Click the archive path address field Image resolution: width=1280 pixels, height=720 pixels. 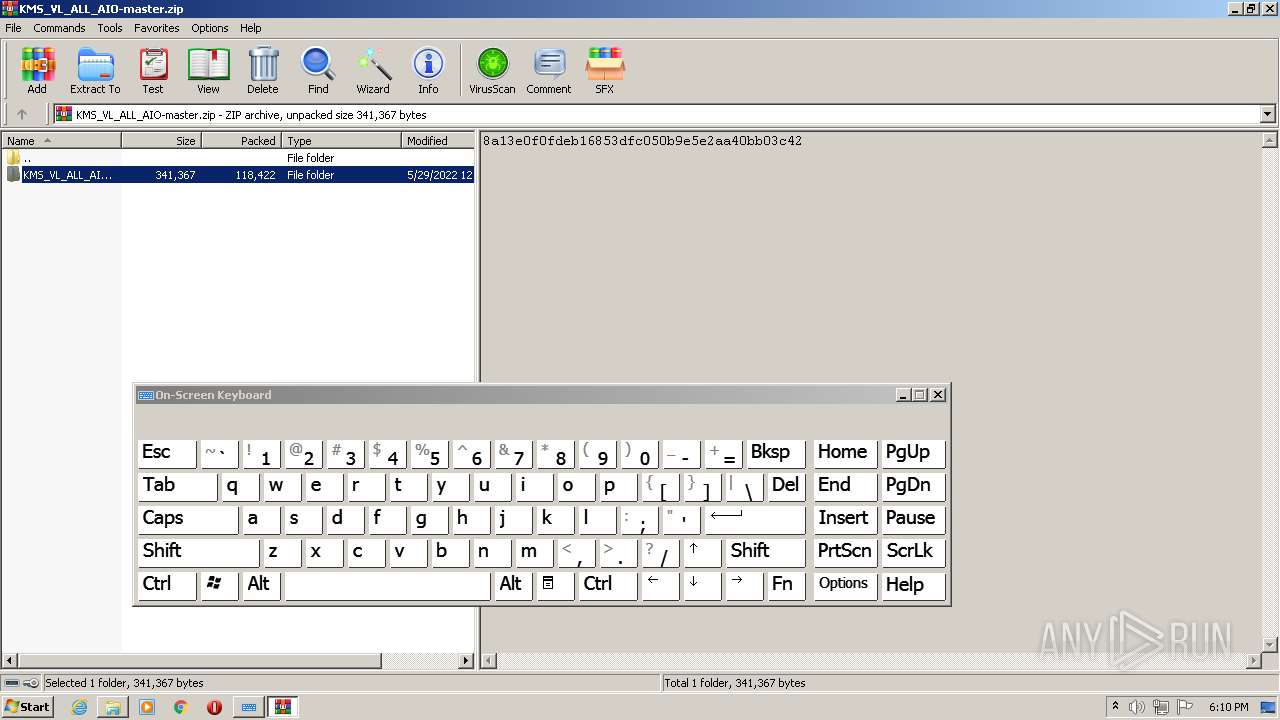tap(657, 114)
